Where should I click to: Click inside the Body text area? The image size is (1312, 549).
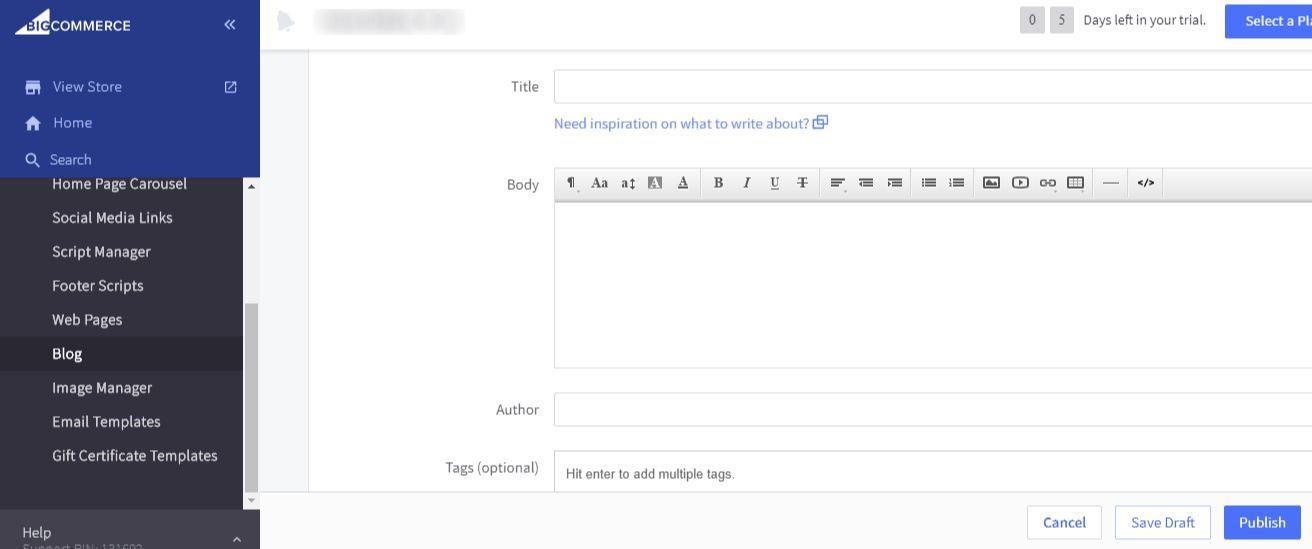click(933, 285)
